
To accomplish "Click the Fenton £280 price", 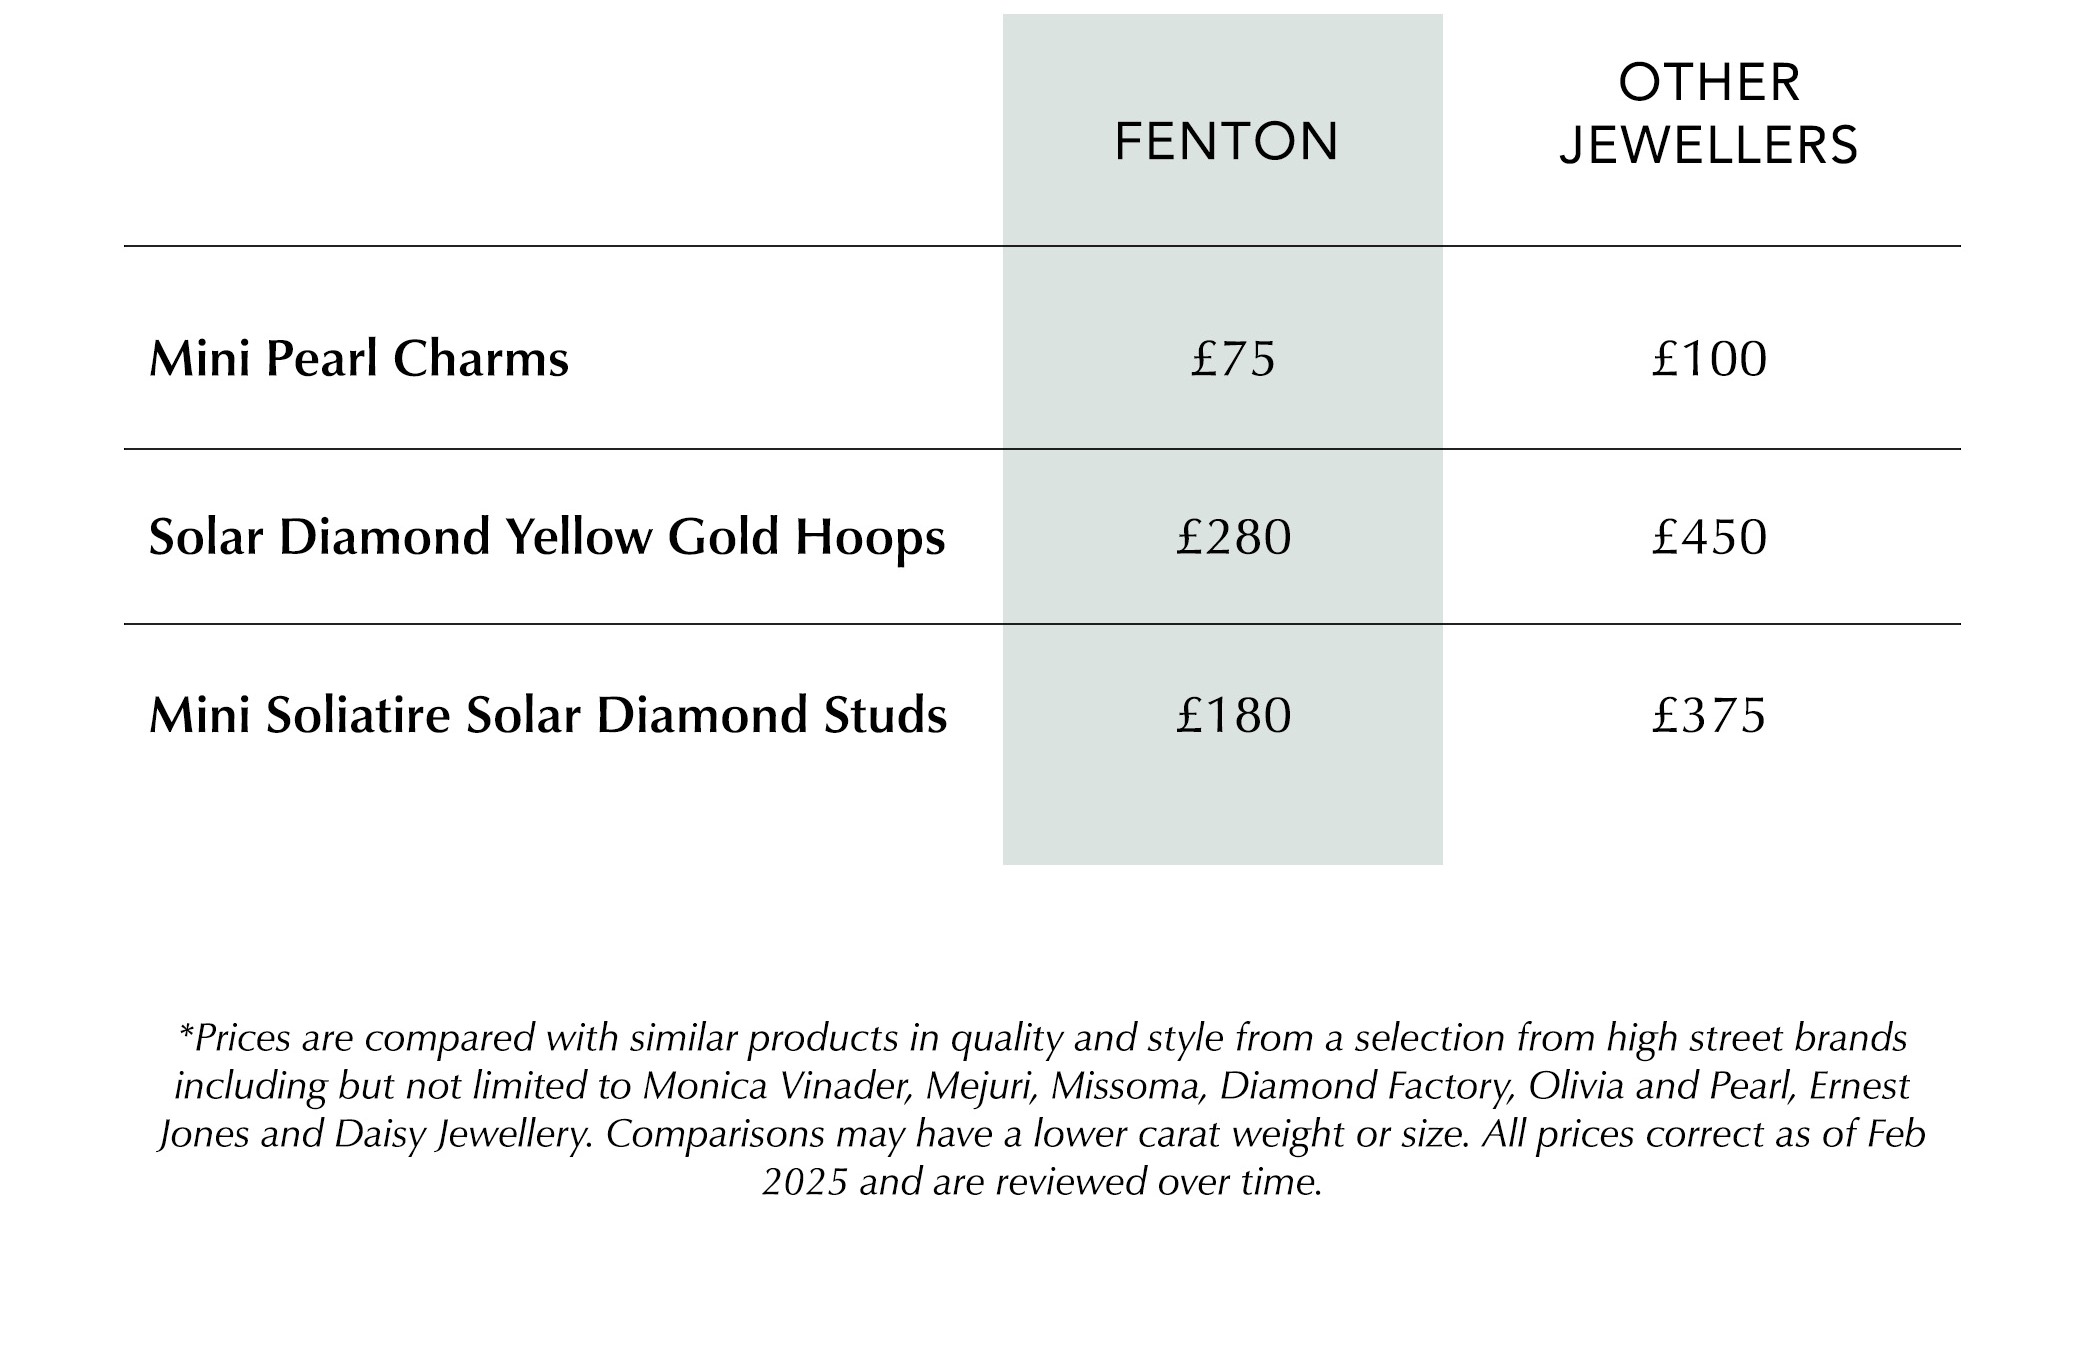I will pos(1233,537).
